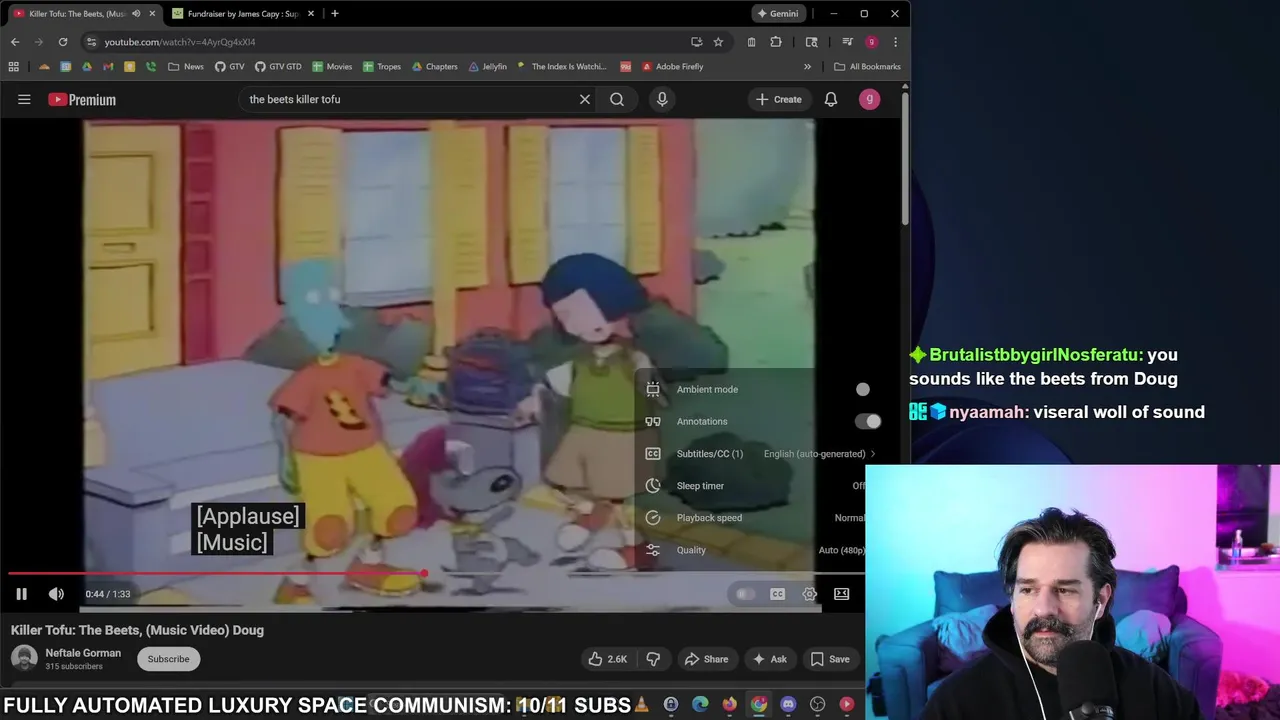
Task: Open the All Bookmarks folder
Action: 867,67
